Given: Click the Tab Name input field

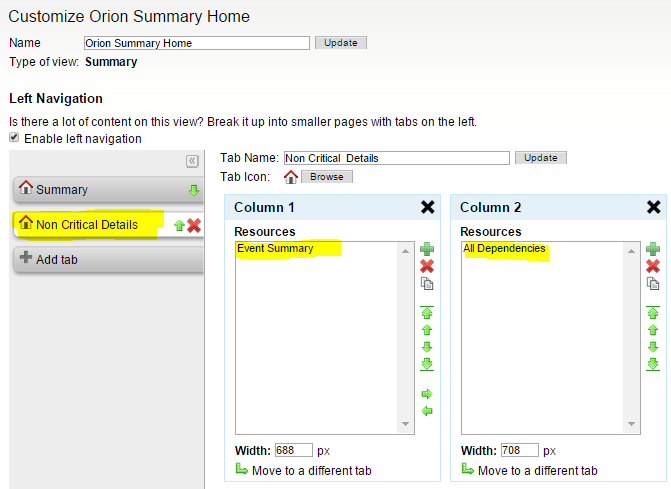Looking at the screenshot, I should click(397, 158).
